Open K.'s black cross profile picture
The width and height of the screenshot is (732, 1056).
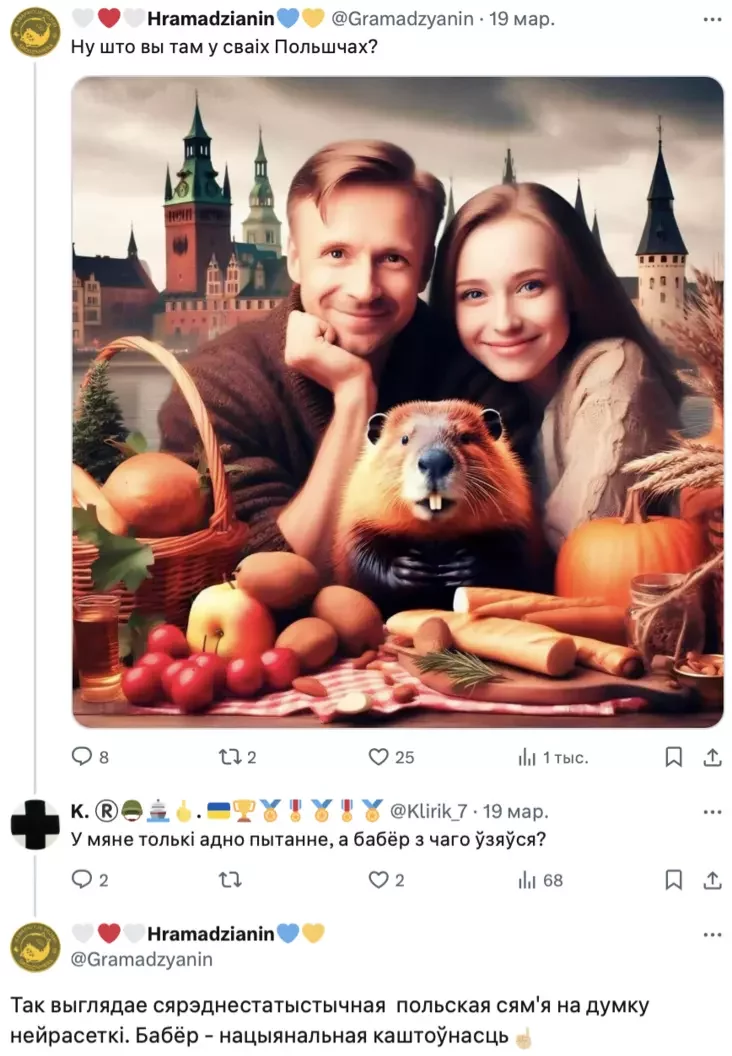pos(35,825)
